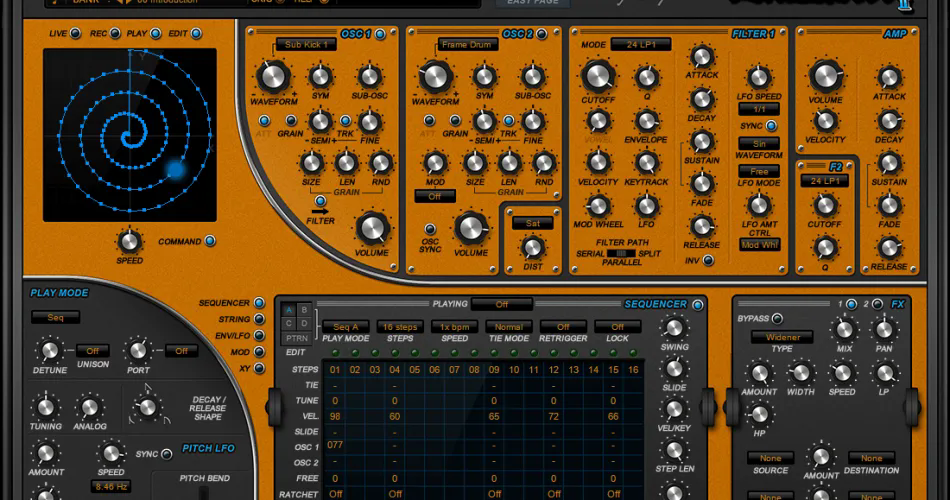Toggle the XY pad PLAY LED
This screenshot has width=950, height=500.
click(156, 33)
